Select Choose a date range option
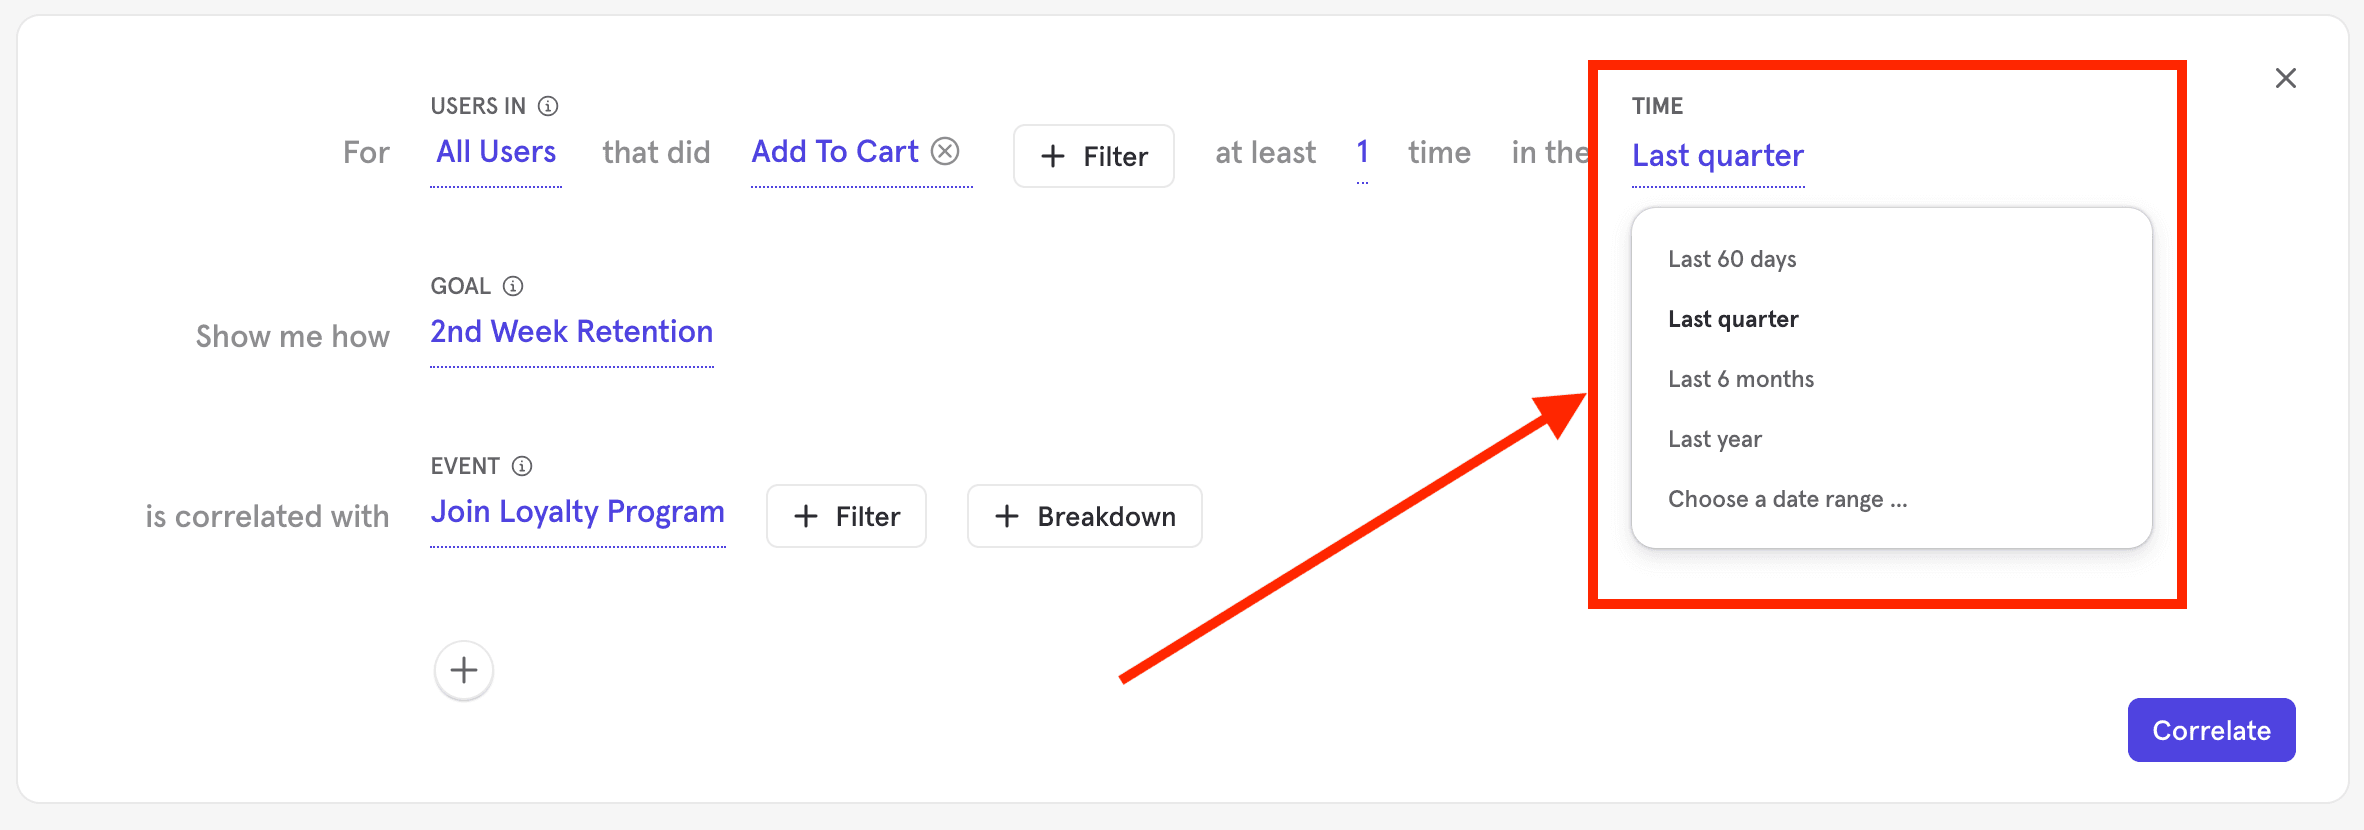This screenshot has height=830, width=2364. [1787, 500]
